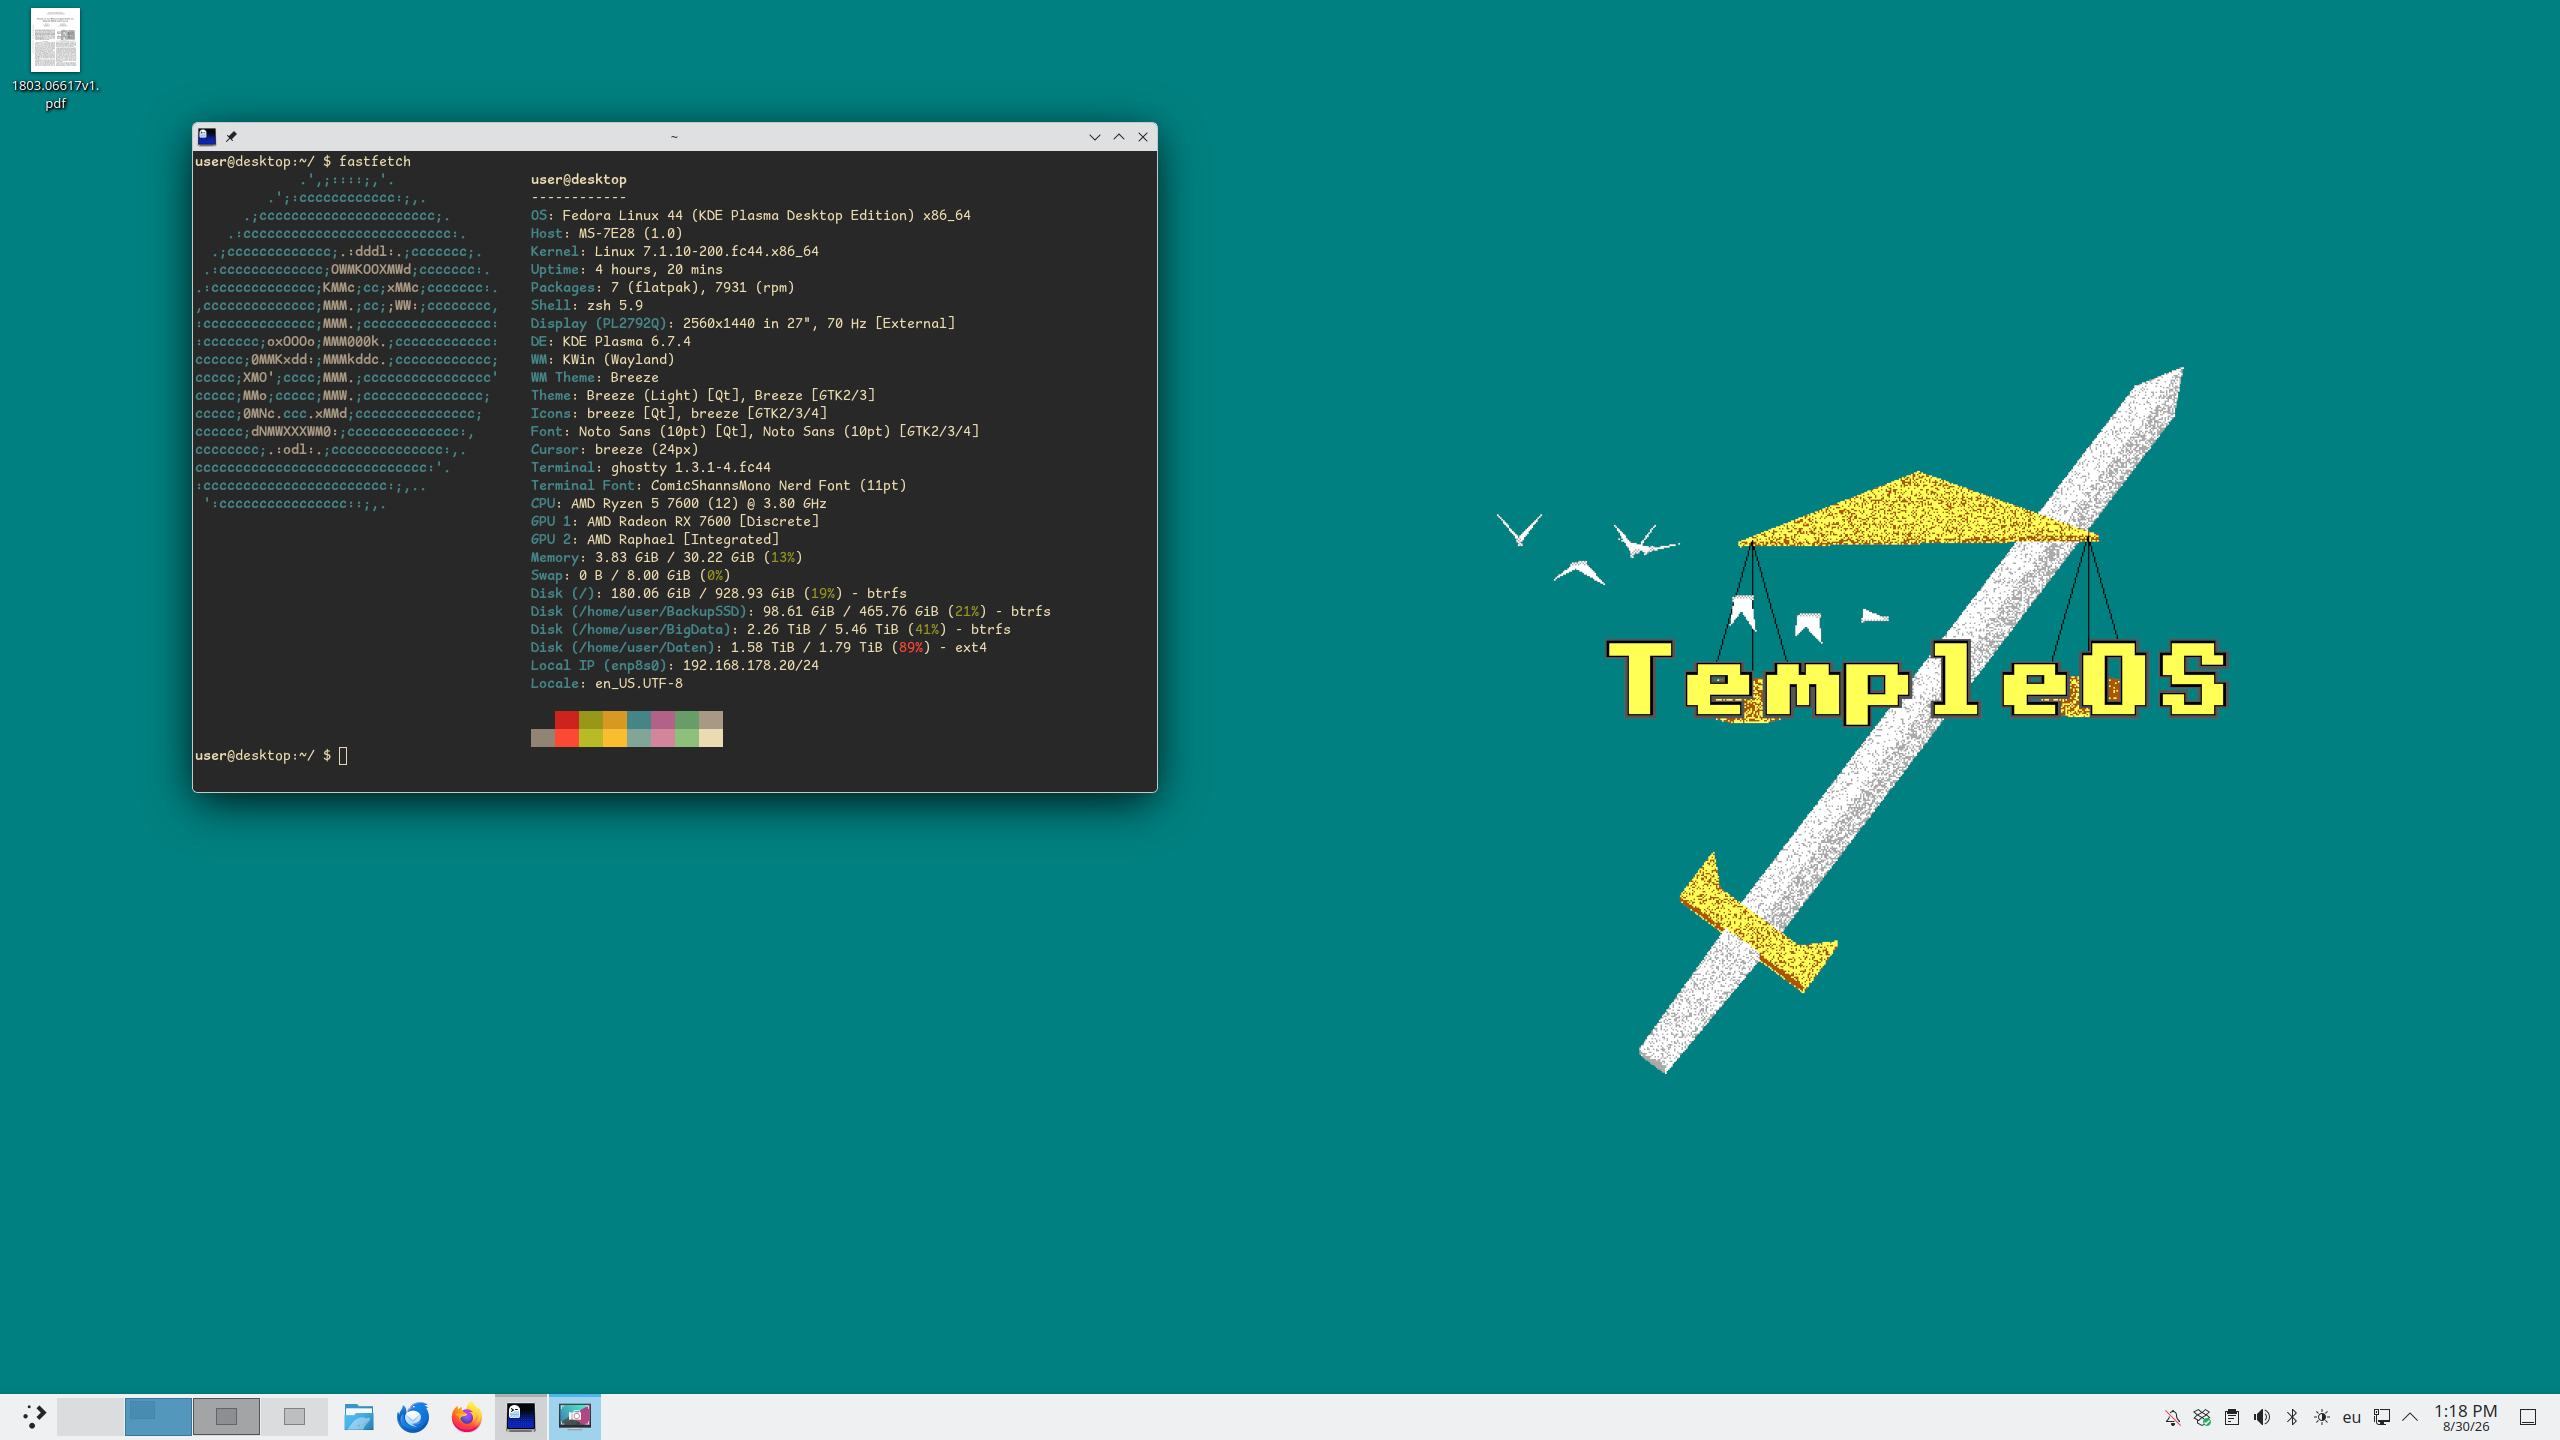
Task: Click the 'Display (PL2792Q)' line
Action: (x=743, y=323)
